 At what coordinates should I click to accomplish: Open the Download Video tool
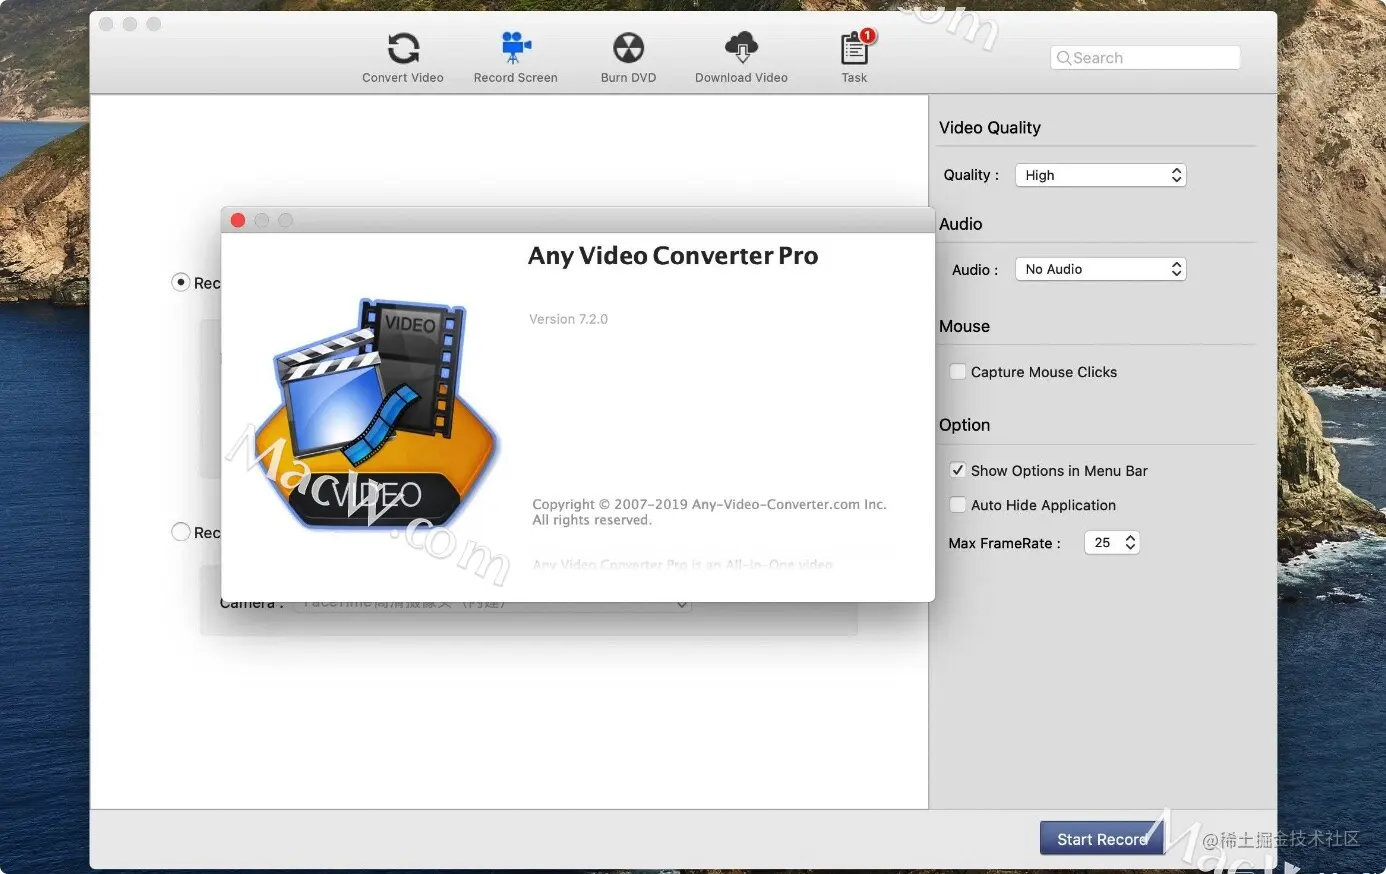pyautogui.click(x=741, y=57)
